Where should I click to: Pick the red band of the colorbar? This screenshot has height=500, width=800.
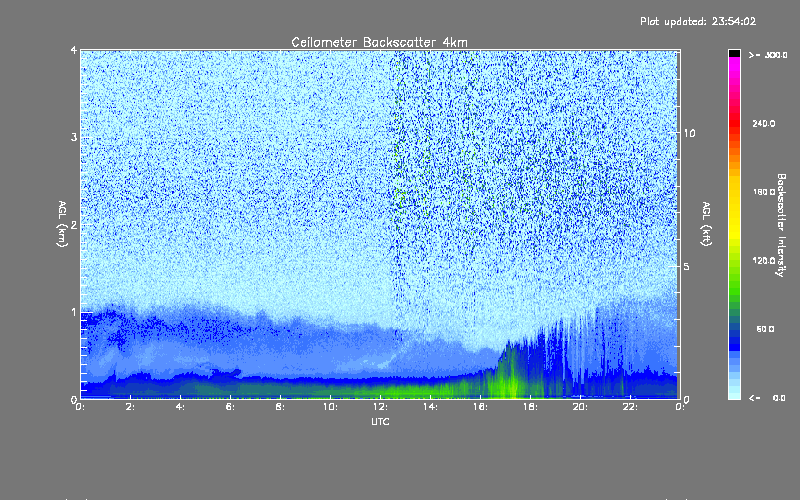[x=734, y=125]
